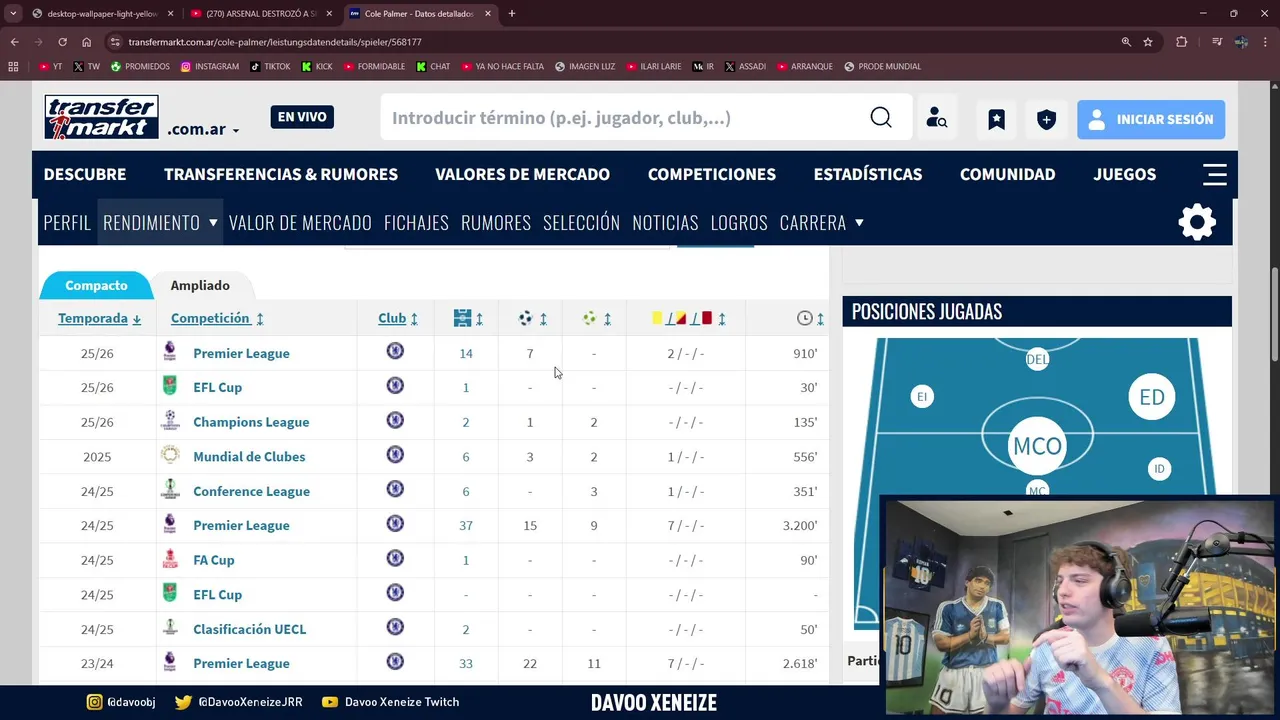Screen dimensions: 1280x720
Task: Open the RUMORES section
Action: click(x=496, y=222)
